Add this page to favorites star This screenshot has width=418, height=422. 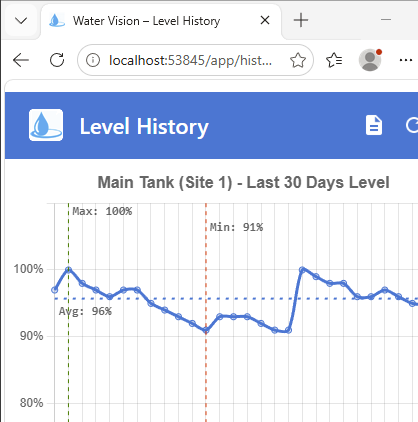298,60
